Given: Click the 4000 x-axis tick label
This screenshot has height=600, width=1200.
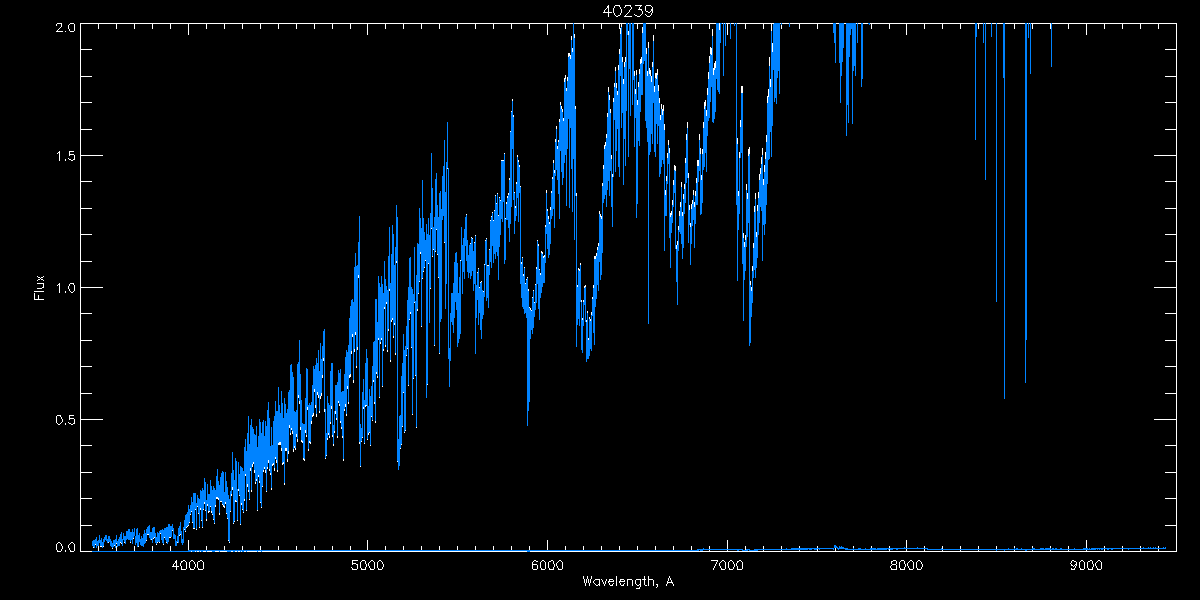Looking at the screenshot, I should pos(188,564).
